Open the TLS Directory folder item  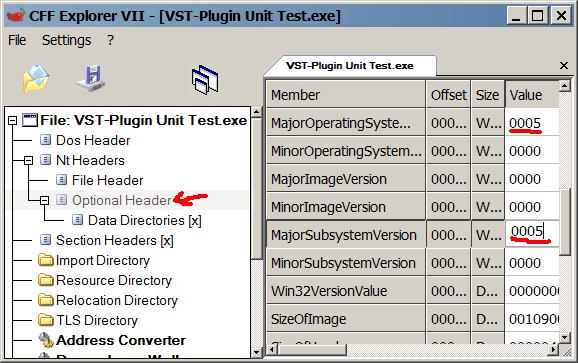click(88, 320)
